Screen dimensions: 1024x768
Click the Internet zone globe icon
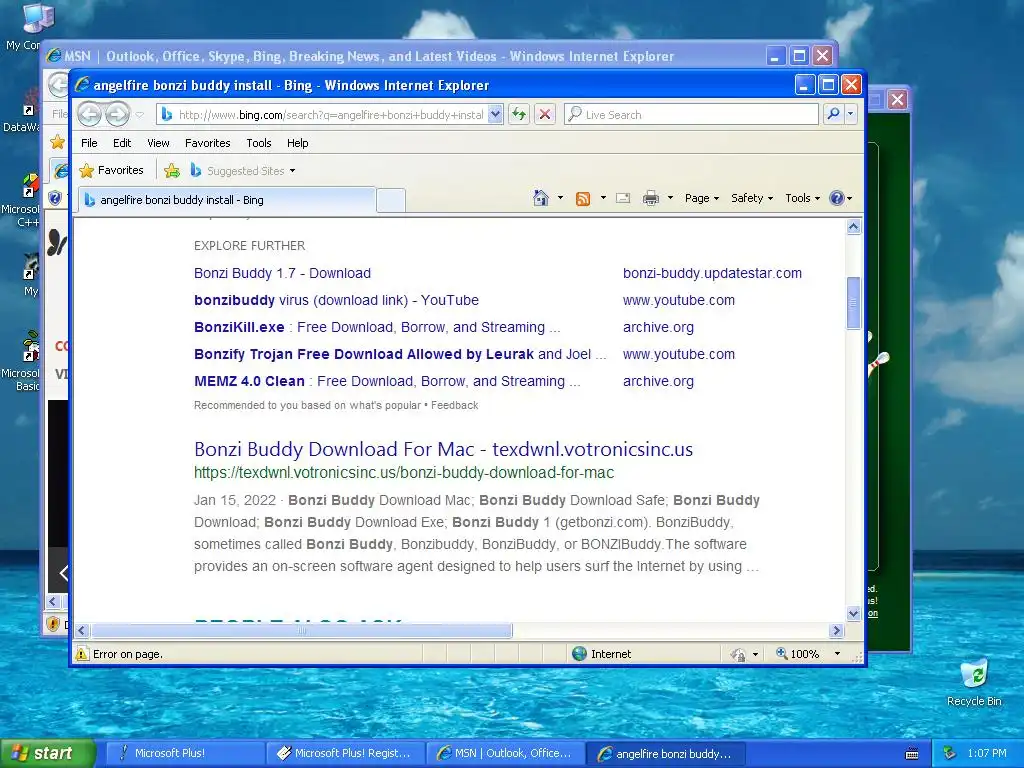click(x=579, y=654)
